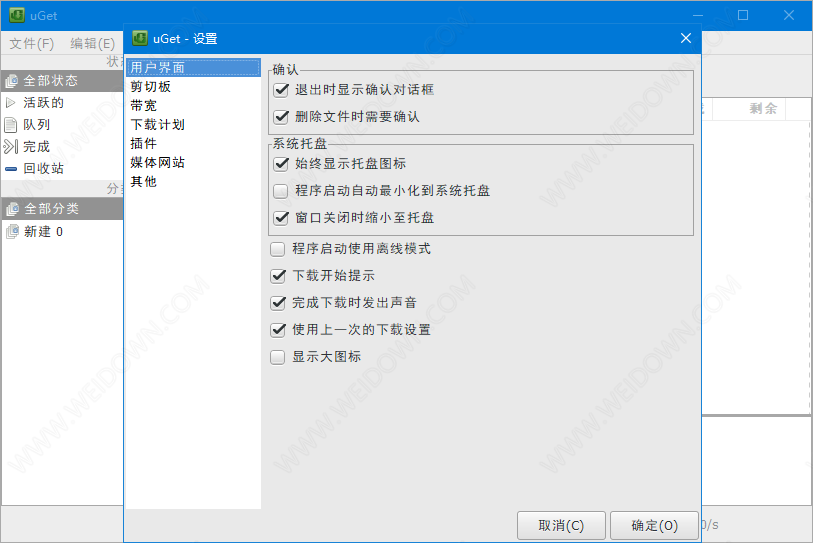This screenshot has width=813, height=543.
Task: Click 确定(O) button
Action: click(654, 525)
